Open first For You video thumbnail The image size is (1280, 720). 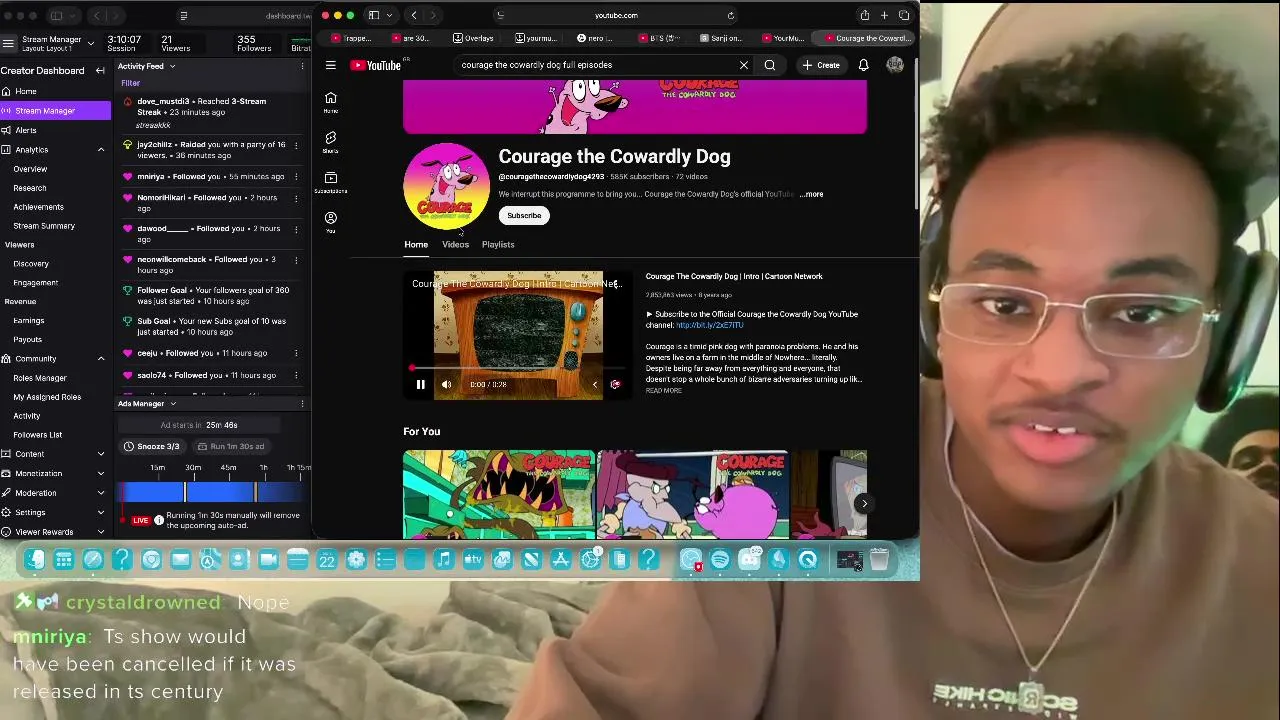499,495
